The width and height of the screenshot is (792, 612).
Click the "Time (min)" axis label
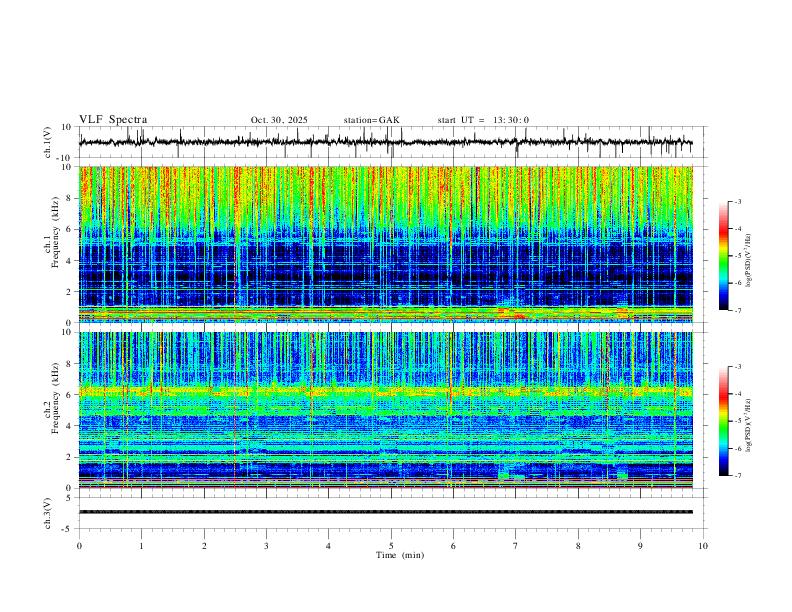[400, 555]
